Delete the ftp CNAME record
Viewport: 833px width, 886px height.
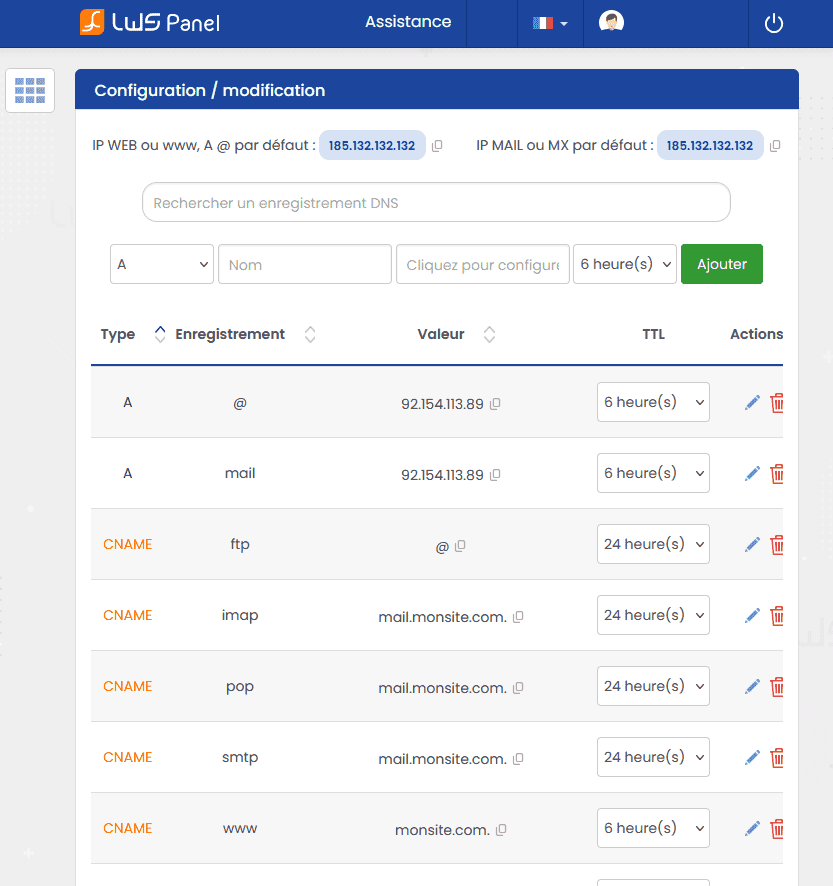tap(777, 545)
